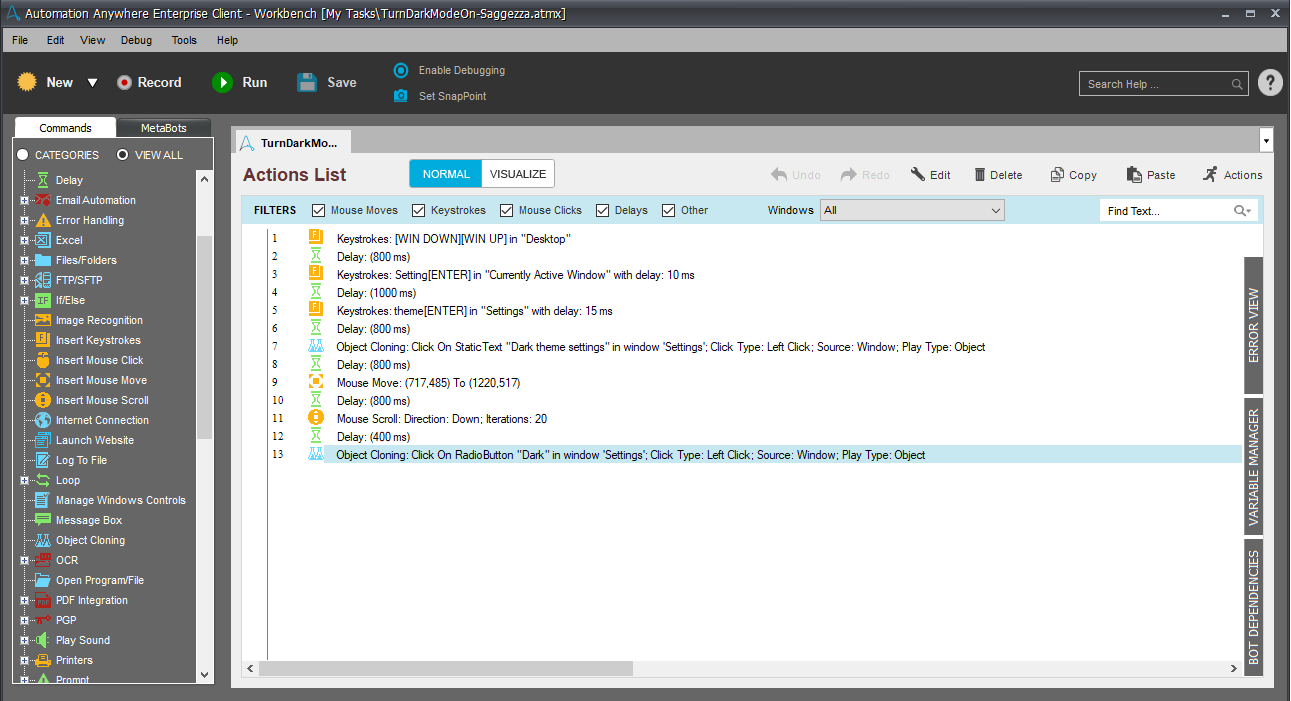Expand the FTP/SFTP category
This screenshot has height=701, width=1291.
tap(24, 280)
